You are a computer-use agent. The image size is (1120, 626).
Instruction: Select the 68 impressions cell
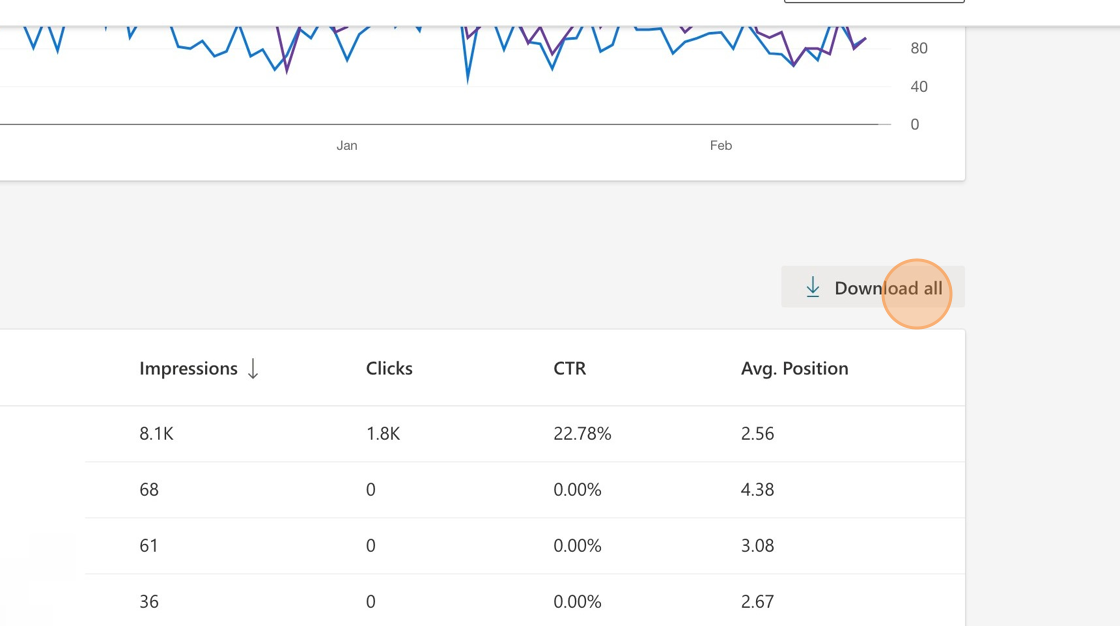point(149,490)
